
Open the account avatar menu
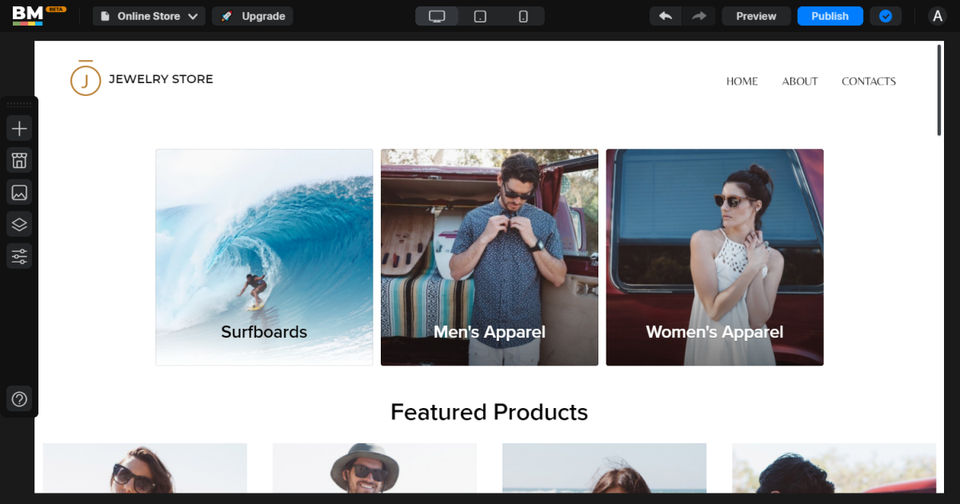tap(937, 16)
